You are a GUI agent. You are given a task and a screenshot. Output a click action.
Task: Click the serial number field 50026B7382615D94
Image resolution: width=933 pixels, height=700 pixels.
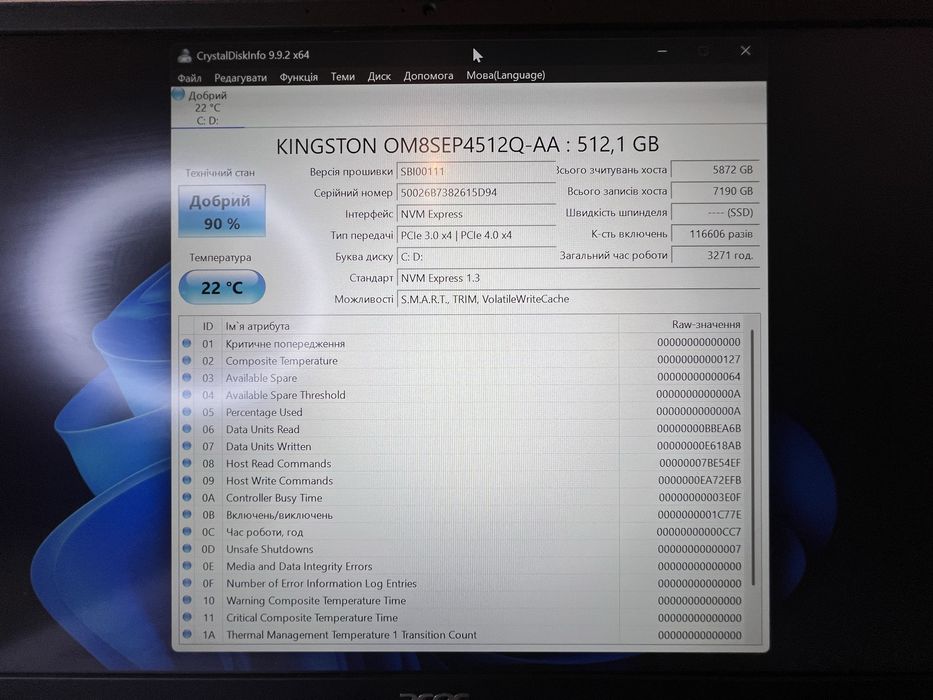(x=476, y=193)
